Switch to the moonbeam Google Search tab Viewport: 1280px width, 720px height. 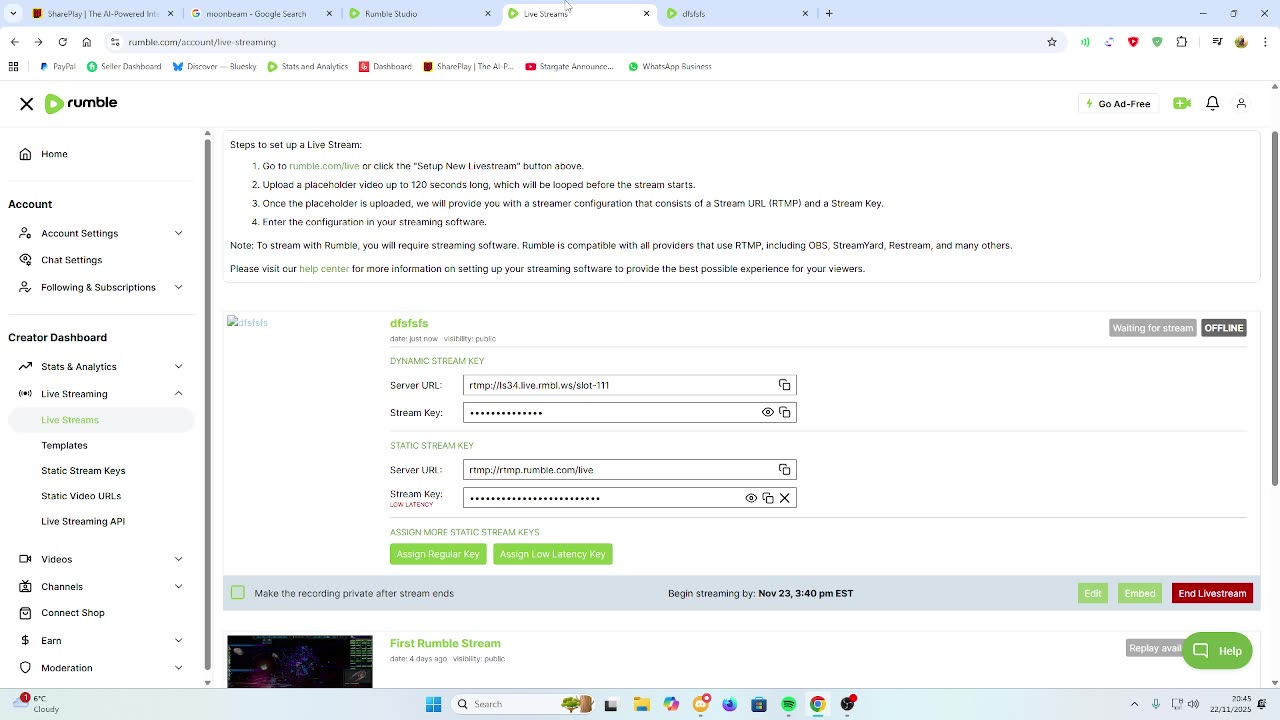tap(262, 14)
